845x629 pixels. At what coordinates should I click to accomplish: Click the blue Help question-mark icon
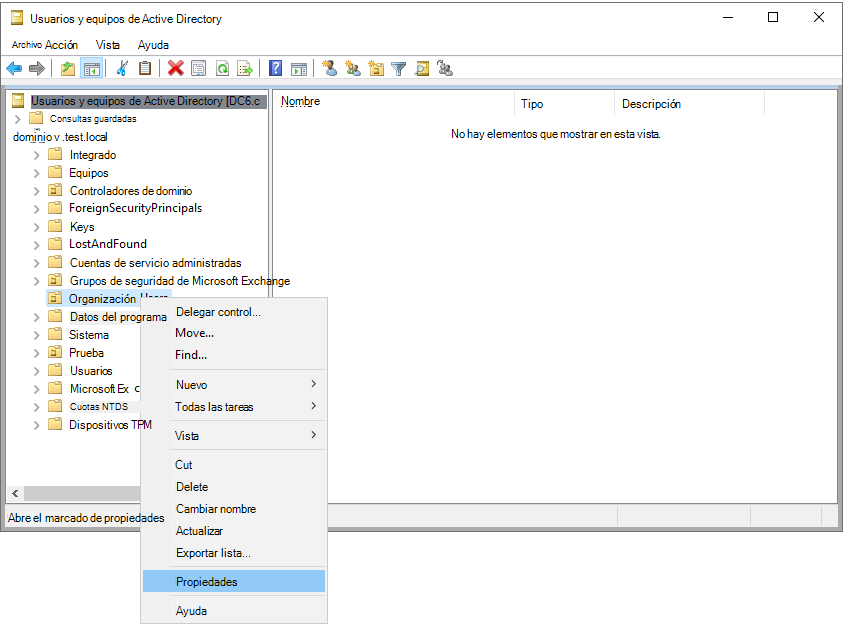275,68
